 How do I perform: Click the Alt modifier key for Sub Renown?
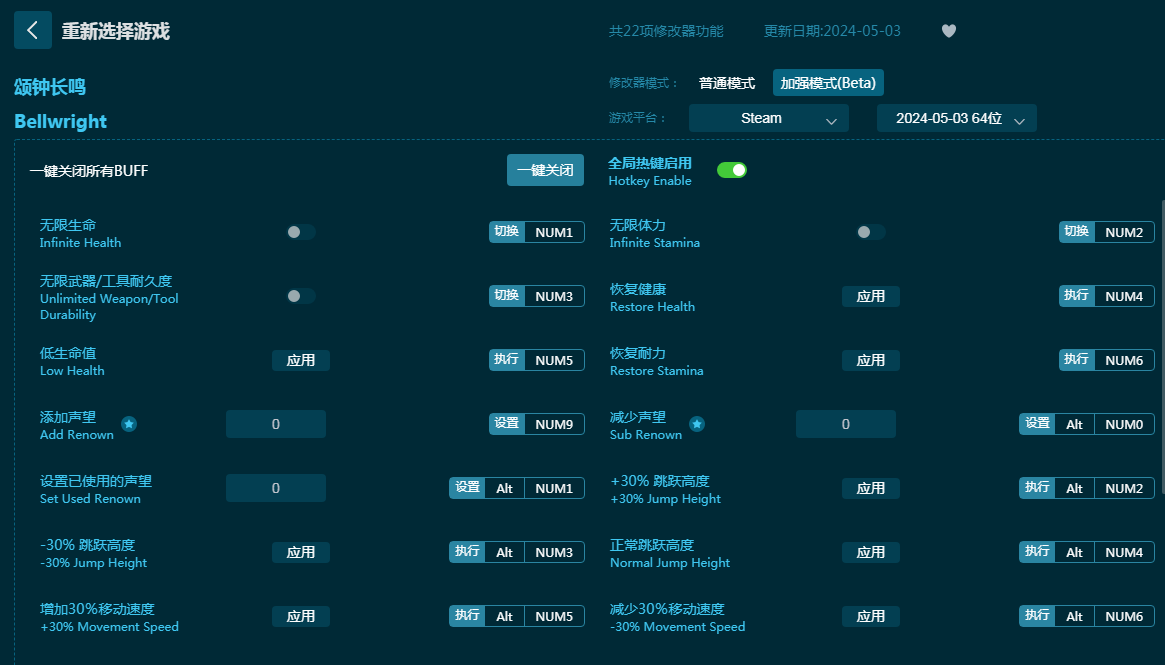1074,424
